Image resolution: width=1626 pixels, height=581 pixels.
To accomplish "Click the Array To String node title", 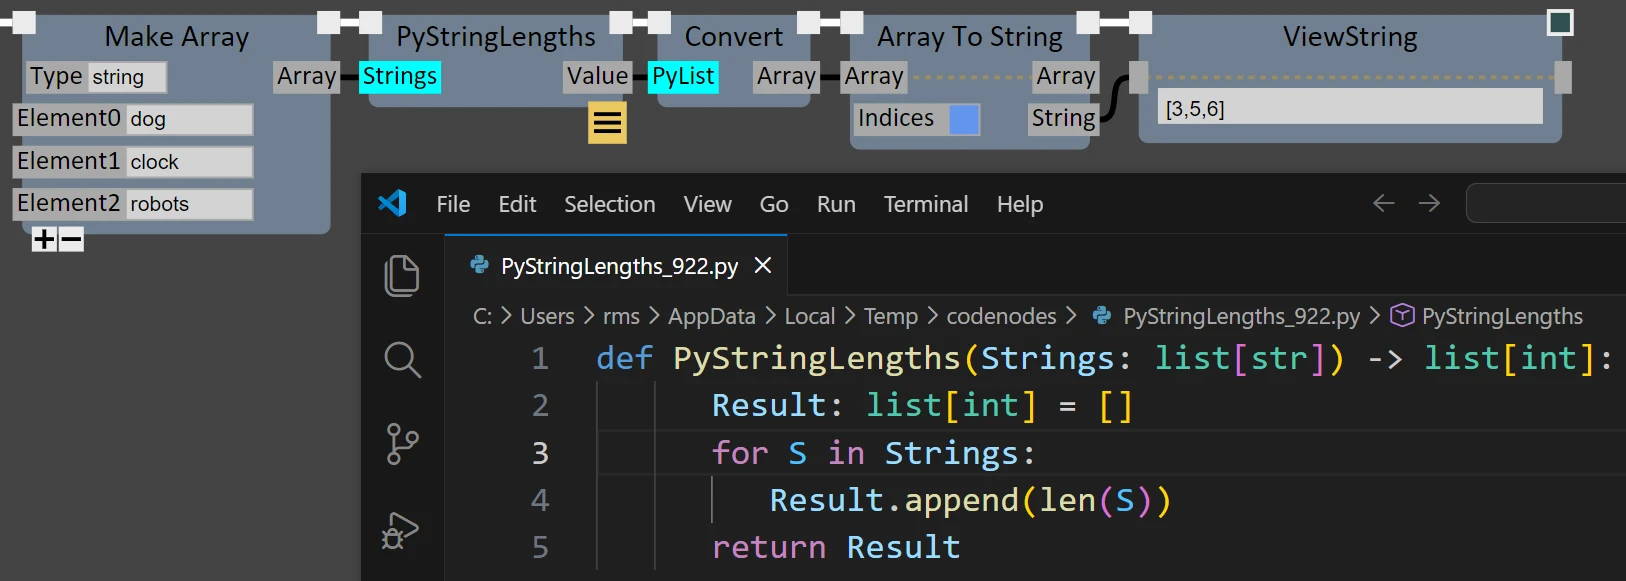I will point(970,37).
